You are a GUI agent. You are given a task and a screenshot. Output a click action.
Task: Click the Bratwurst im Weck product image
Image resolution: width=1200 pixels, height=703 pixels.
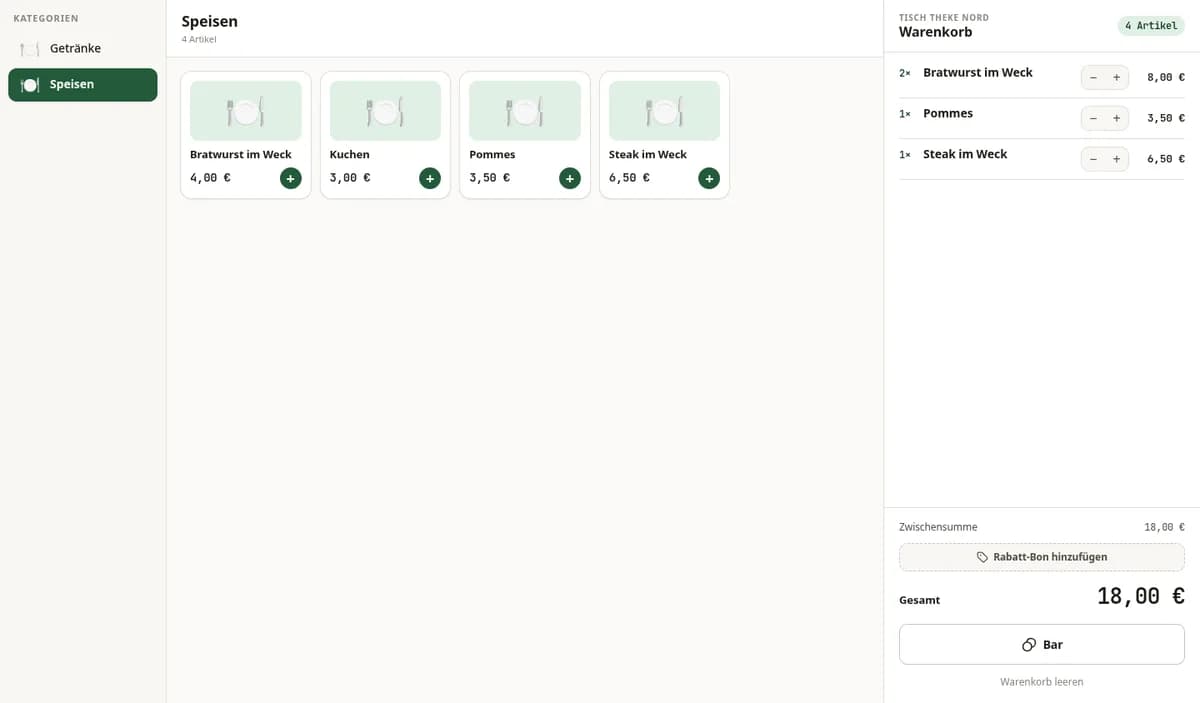tap(245, 110)
